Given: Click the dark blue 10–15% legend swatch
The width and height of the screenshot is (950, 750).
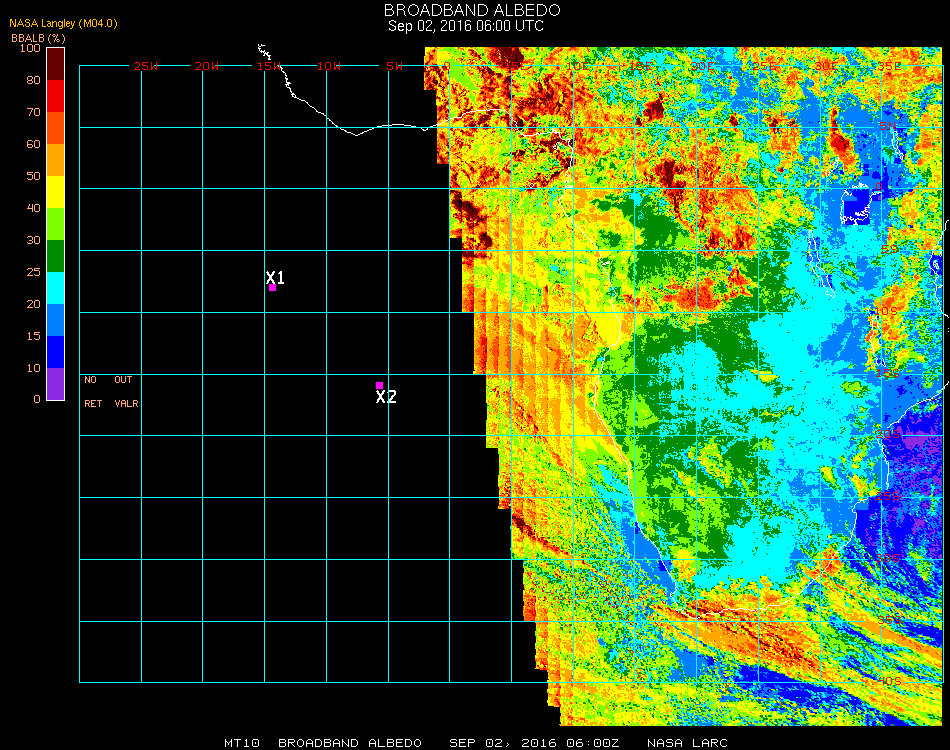Looking at the screenshot, I should 56,351.
